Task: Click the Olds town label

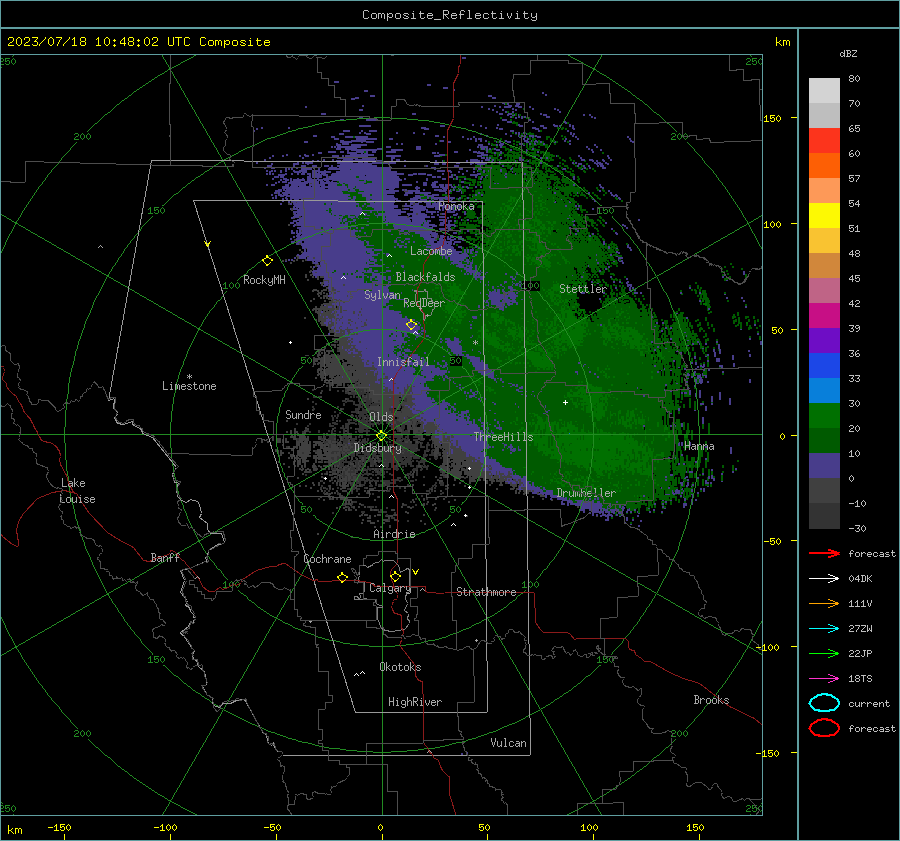Action: point(381,417)
